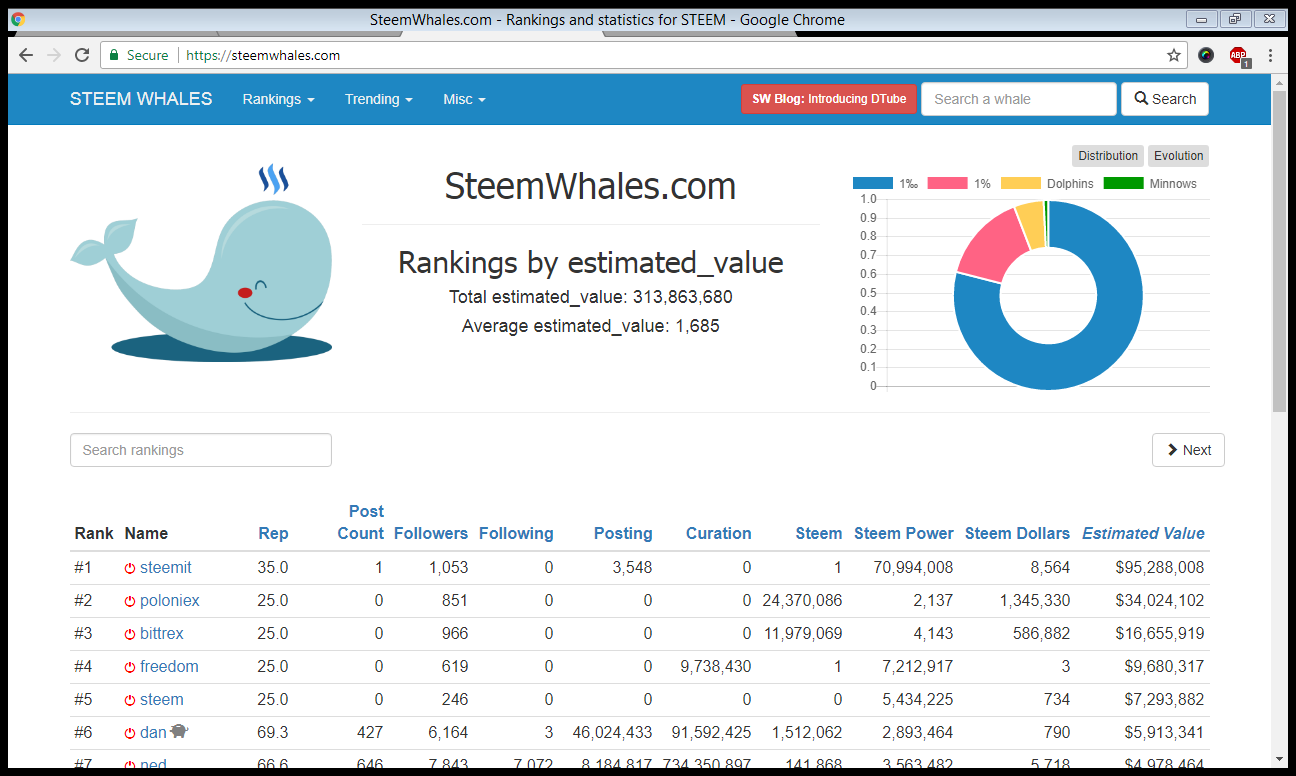
Task: Open the steem account link in row #5
Action: click(162, 699)
